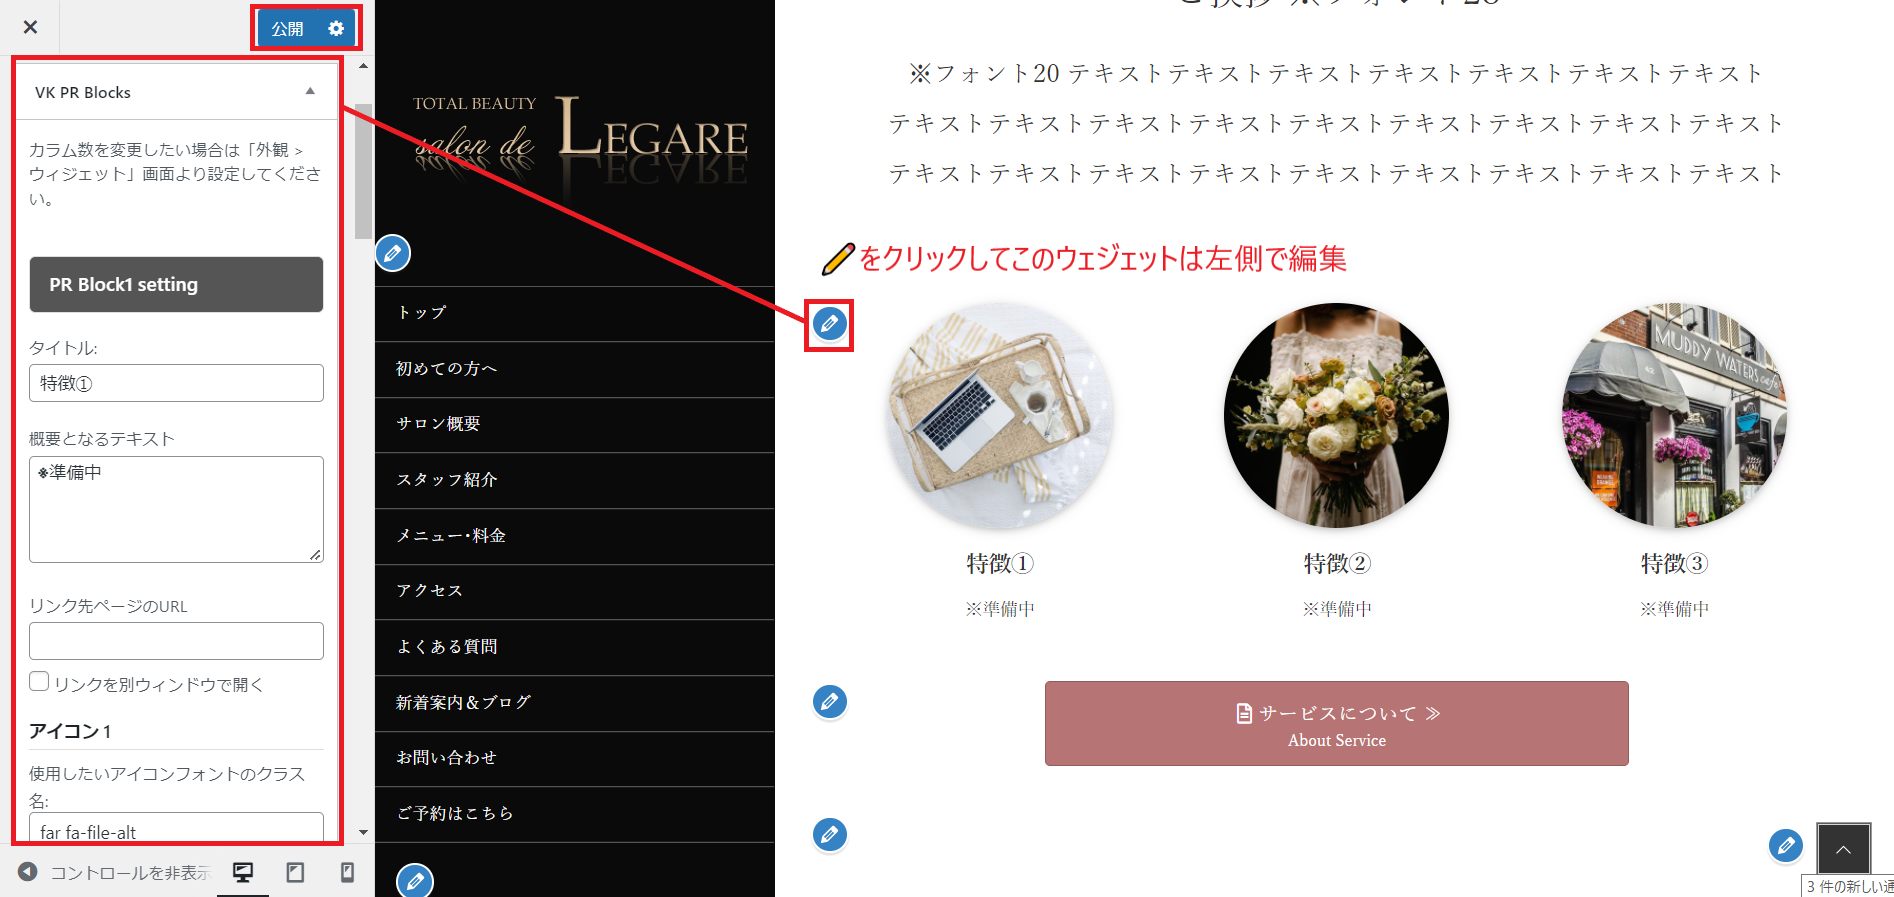Image resolution: width=1894 pixels, height=897 pixels.
Task: Expand the PR Block1 setting section
Action: (x=176, y=284)
